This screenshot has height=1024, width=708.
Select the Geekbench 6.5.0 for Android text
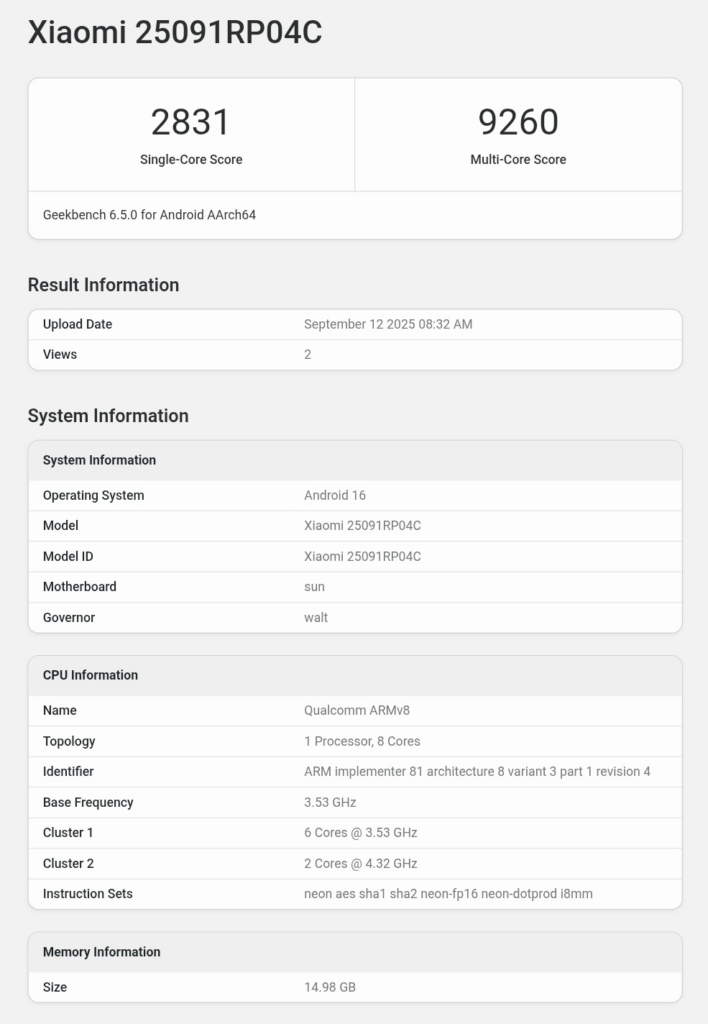pos(149,215)
